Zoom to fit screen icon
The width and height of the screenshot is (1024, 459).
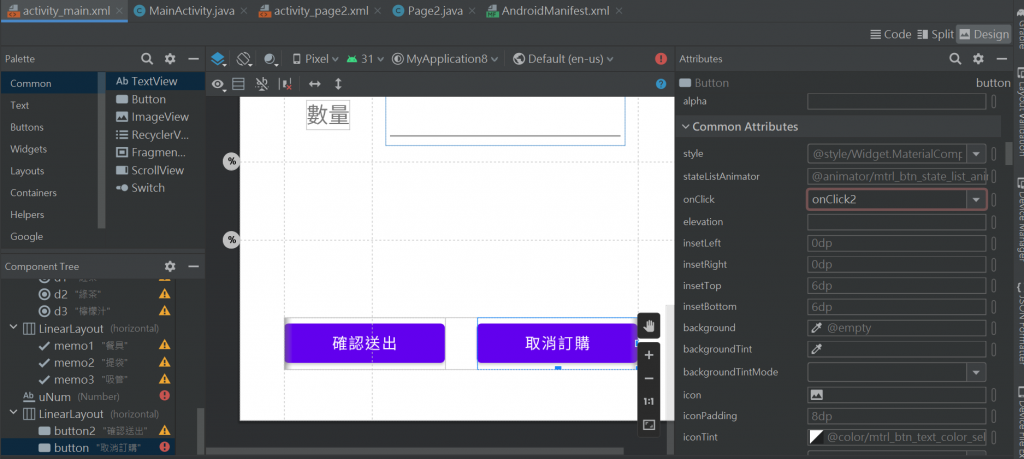[649, 425]
